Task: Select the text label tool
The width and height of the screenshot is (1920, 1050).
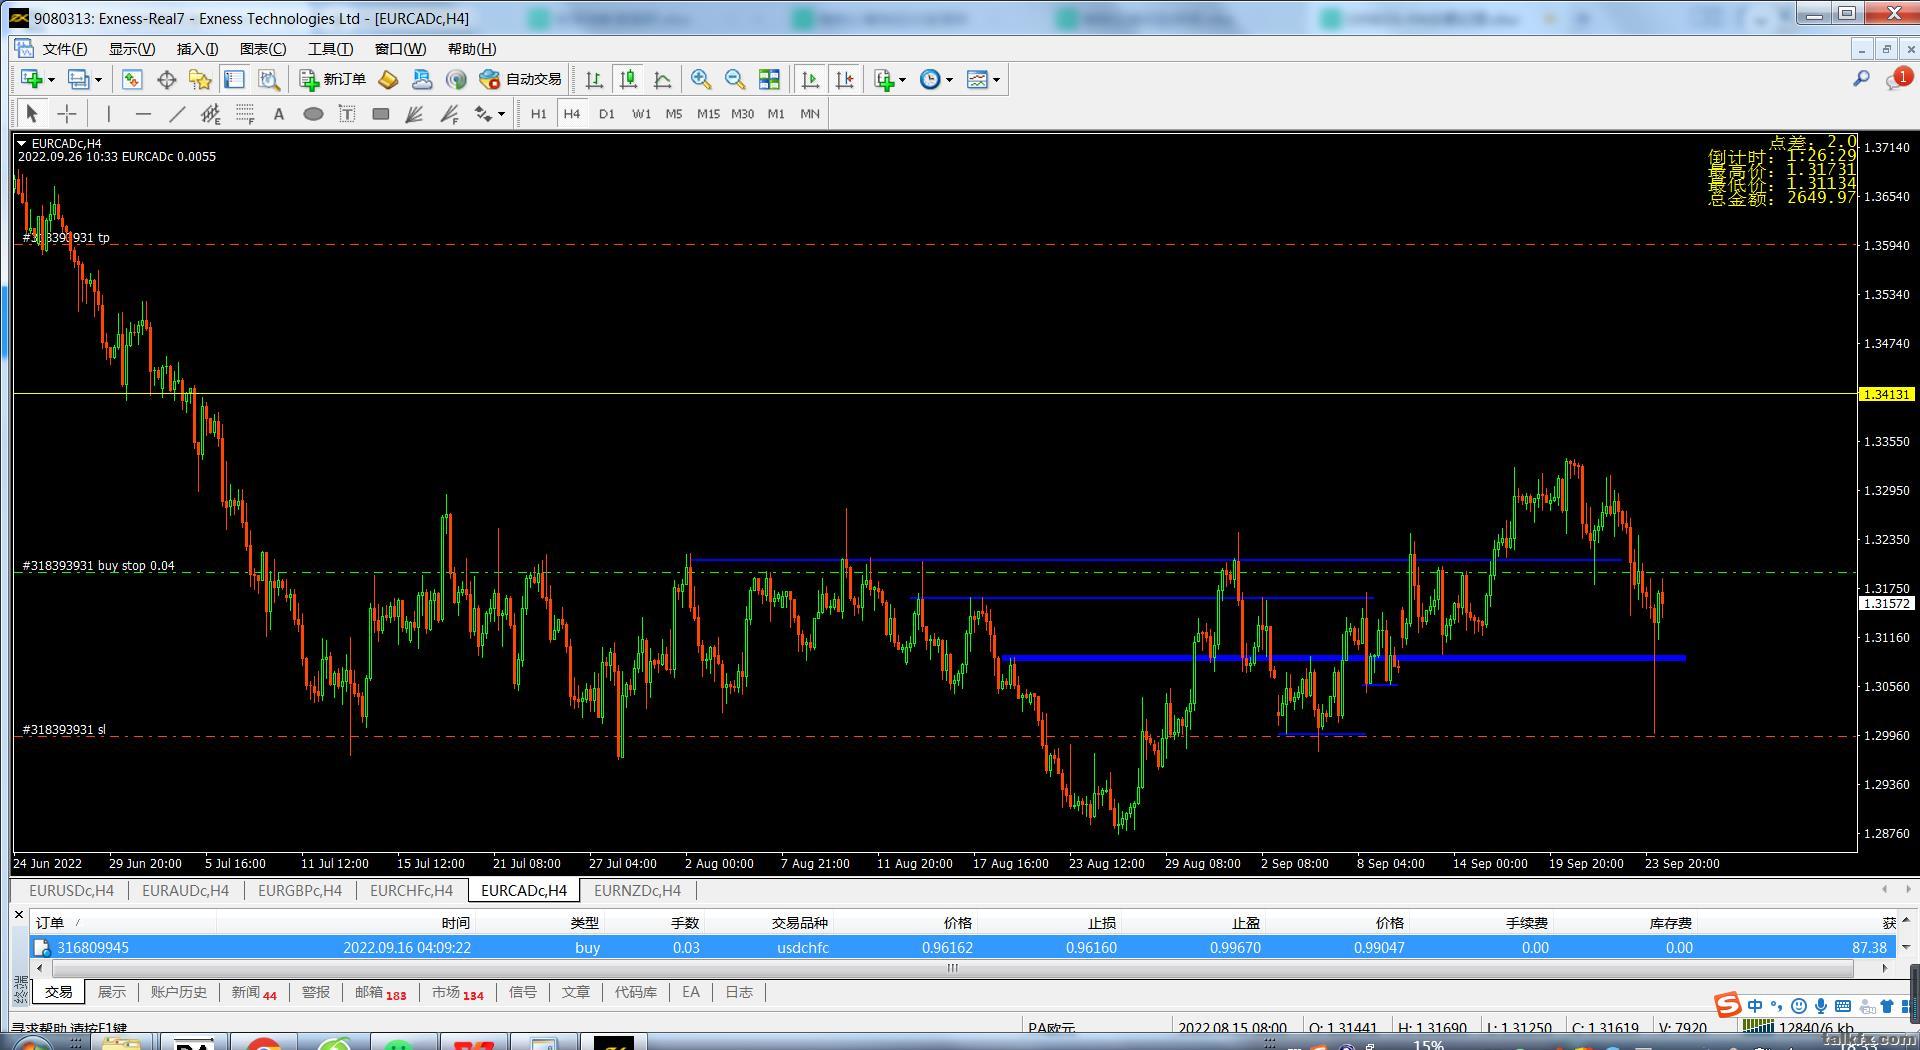Action: (347, 114)
